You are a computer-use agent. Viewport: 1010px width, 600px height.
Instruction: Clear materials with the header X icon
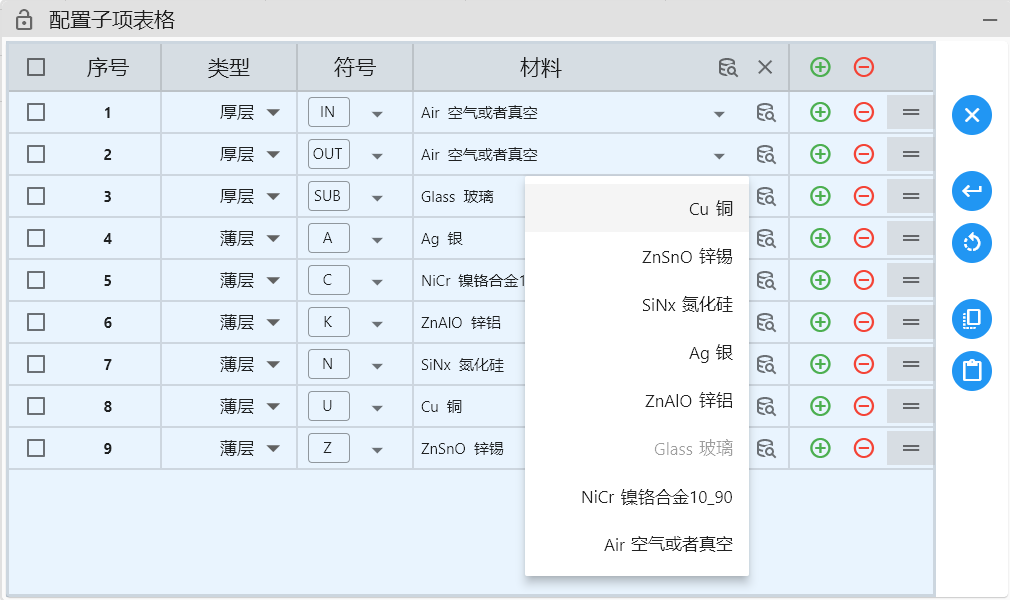pos(765,68)
